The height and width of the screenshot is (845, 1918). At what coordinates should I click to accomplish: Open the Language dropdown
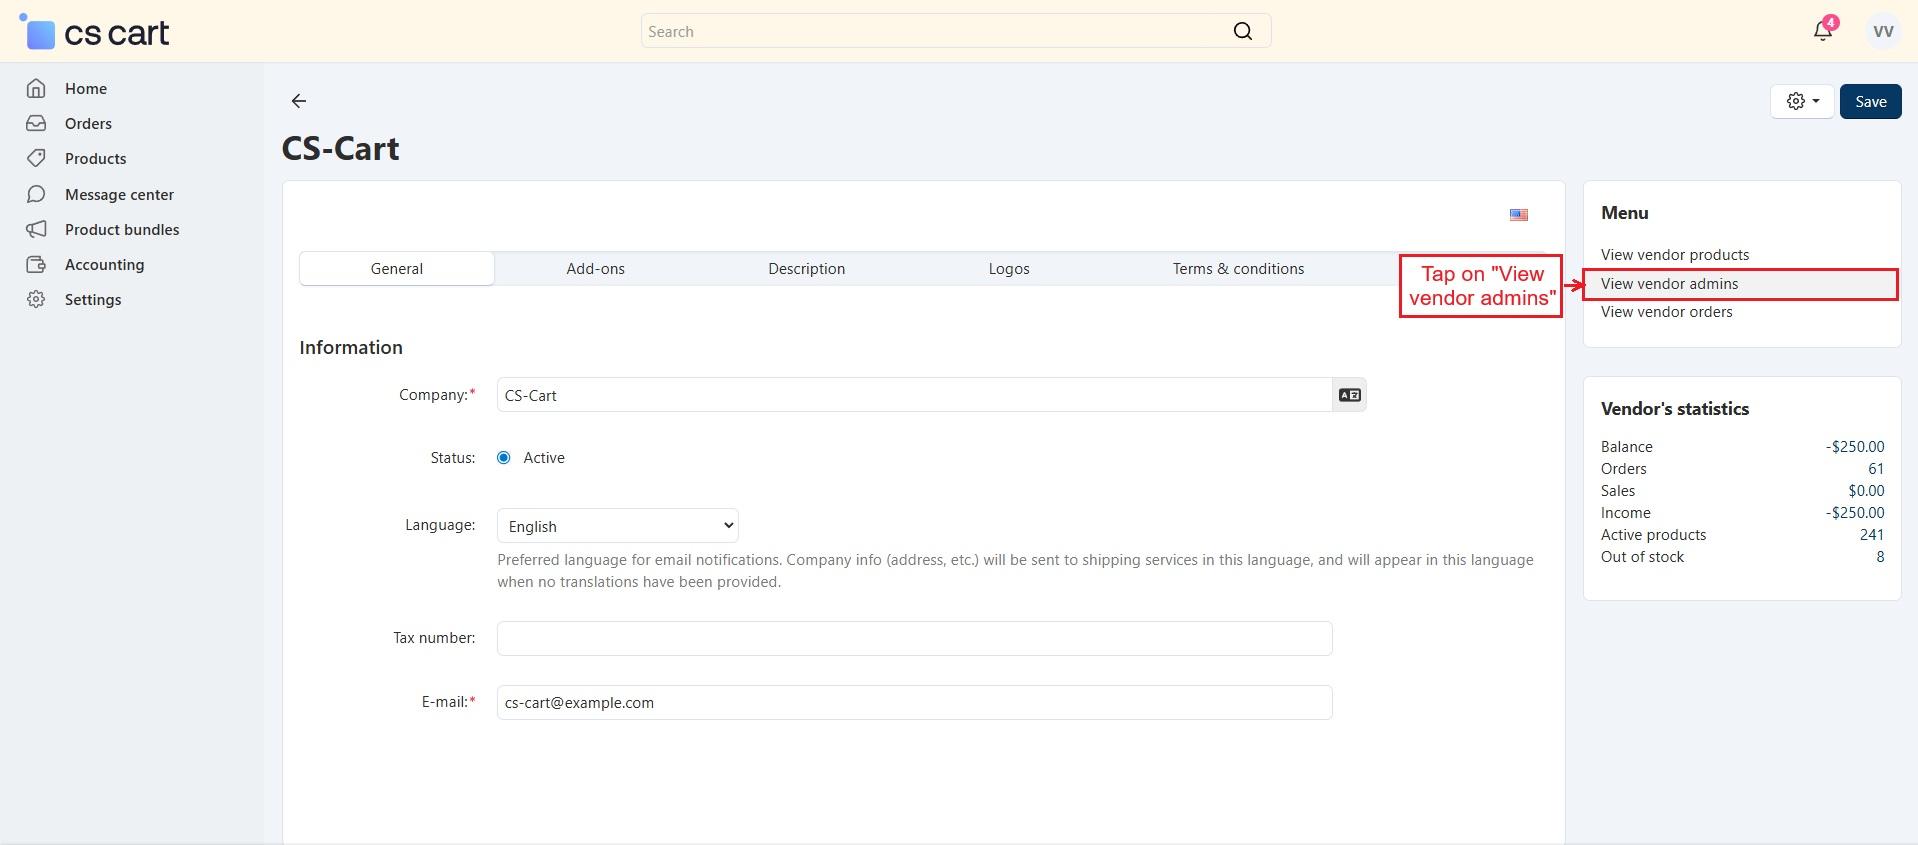[x=617, y=526]
